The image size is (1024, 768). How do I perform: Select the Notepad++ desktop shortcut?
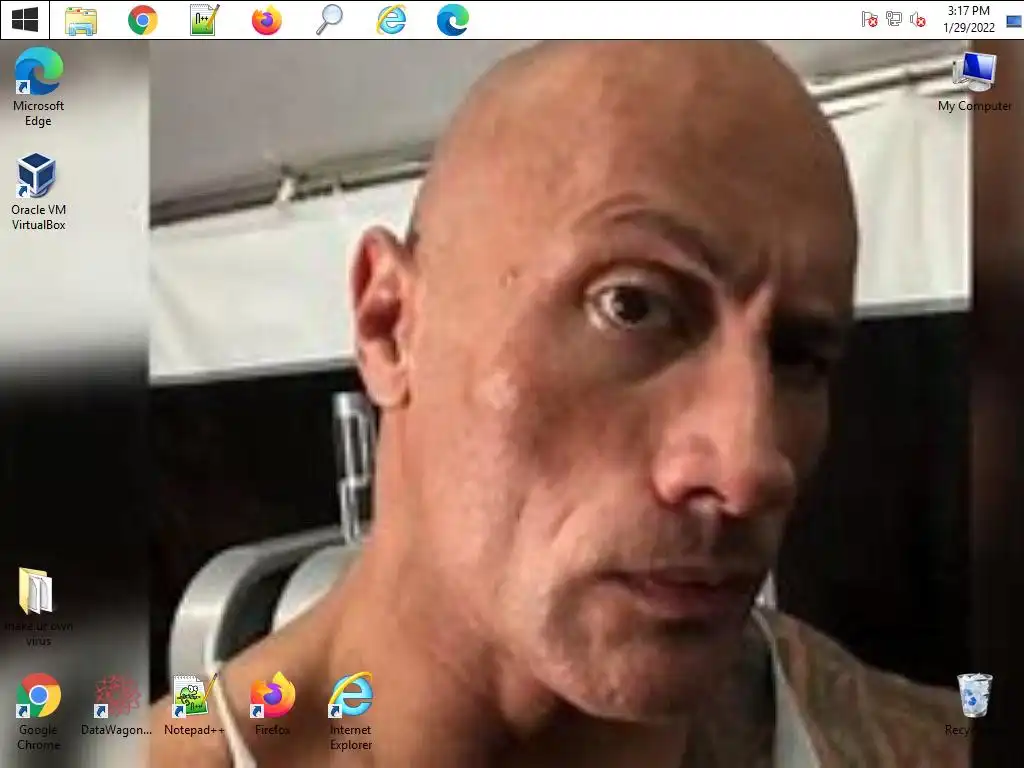point(194,705)
